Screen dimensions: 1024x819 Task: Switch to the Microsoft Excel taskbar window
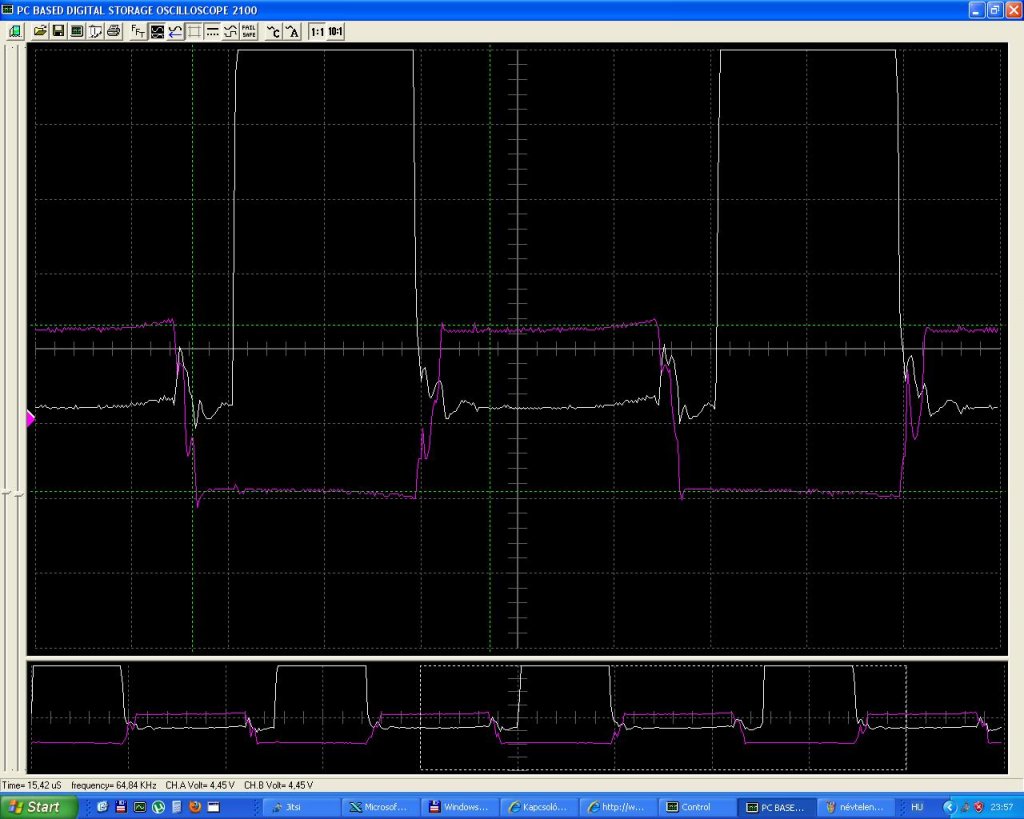coord(381,807)
